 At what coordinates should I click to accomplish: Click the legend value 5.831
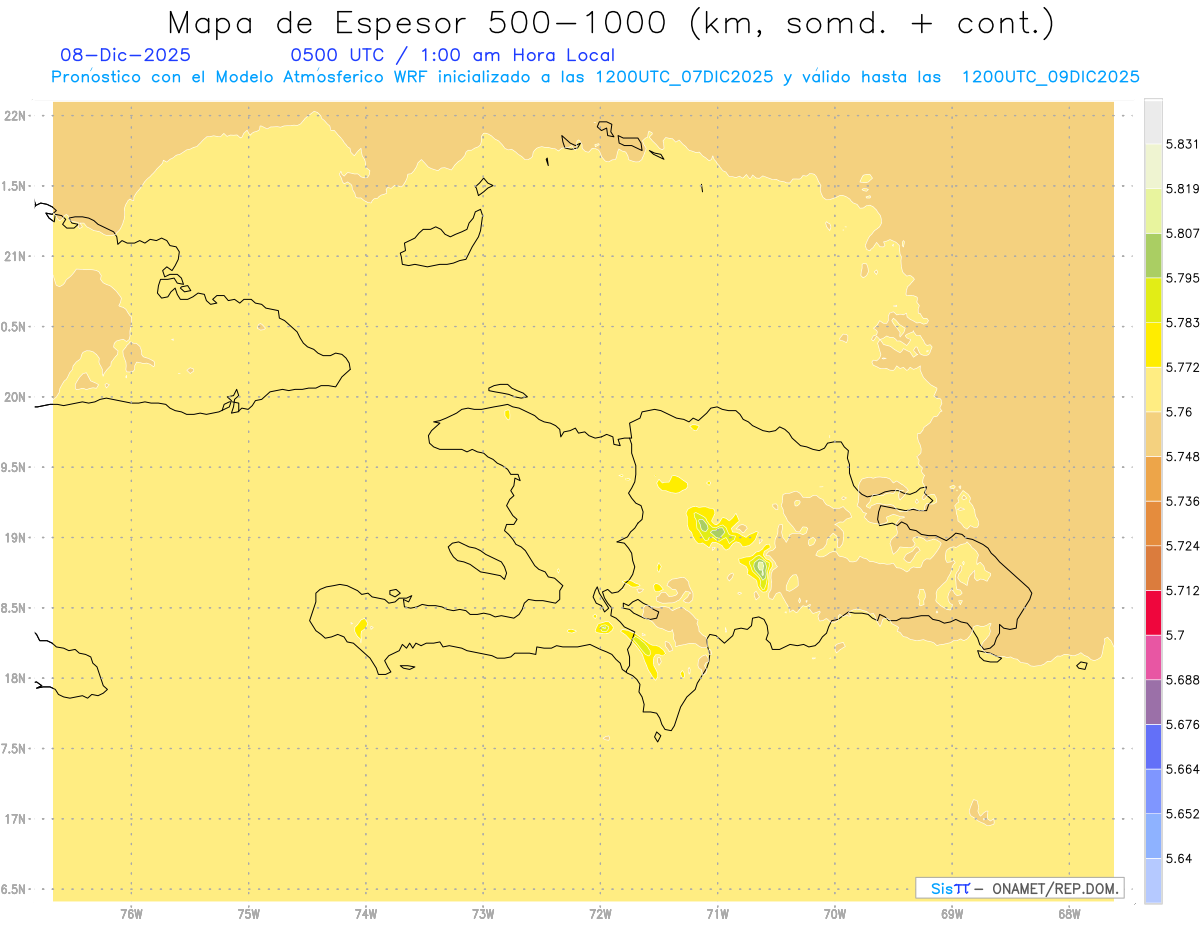[1183, 144]
